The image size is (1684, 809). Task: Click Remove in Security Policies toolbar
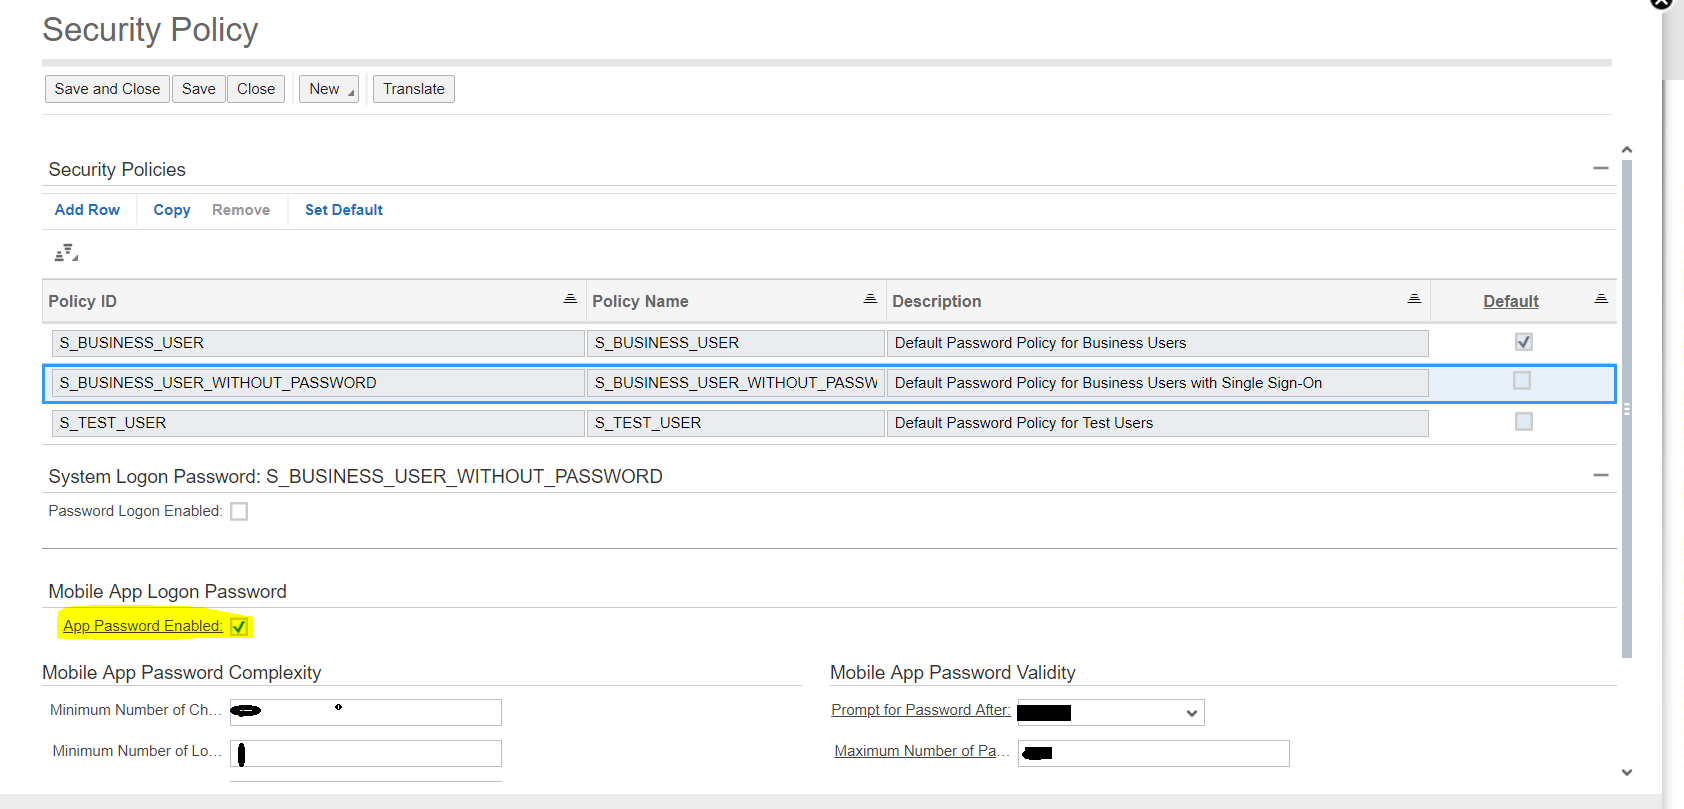[241, 210]
